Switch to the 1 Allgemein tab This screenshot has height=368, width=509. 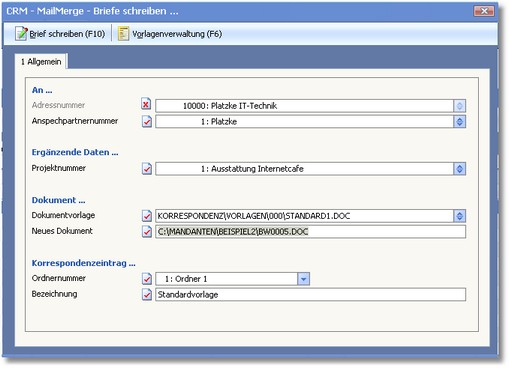pyautogui.click(x=41, y=62)
